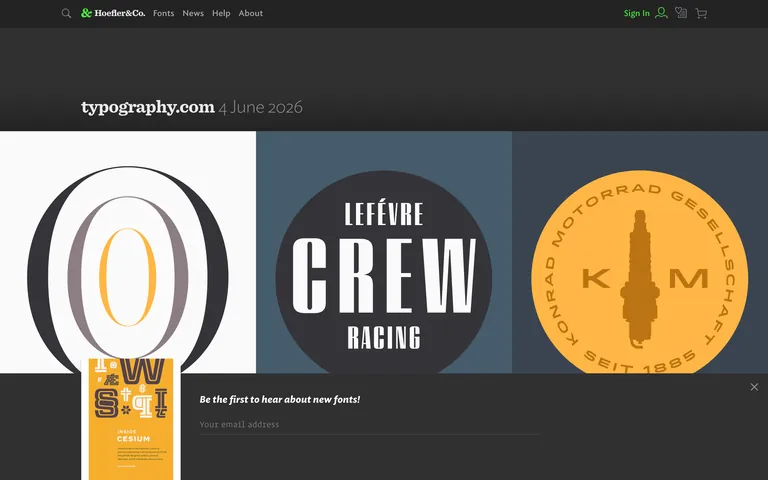Open the search magnifier icon

(66, 13)
